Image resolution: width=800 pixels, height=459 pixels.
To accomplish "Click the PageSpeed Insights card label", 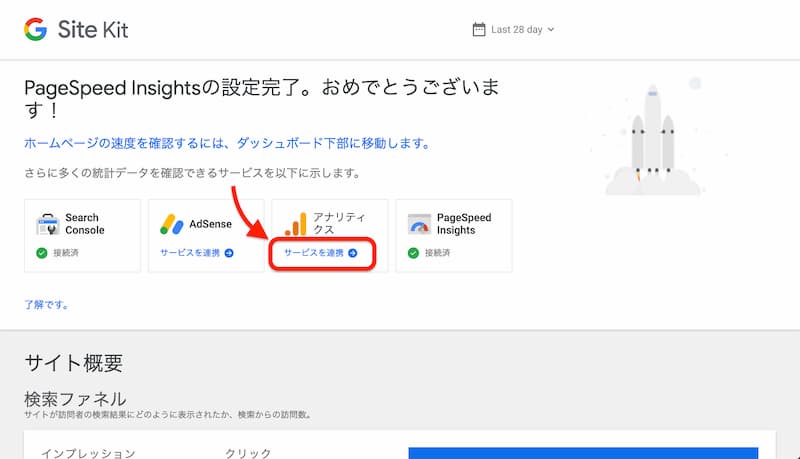I will click(464, 224).
